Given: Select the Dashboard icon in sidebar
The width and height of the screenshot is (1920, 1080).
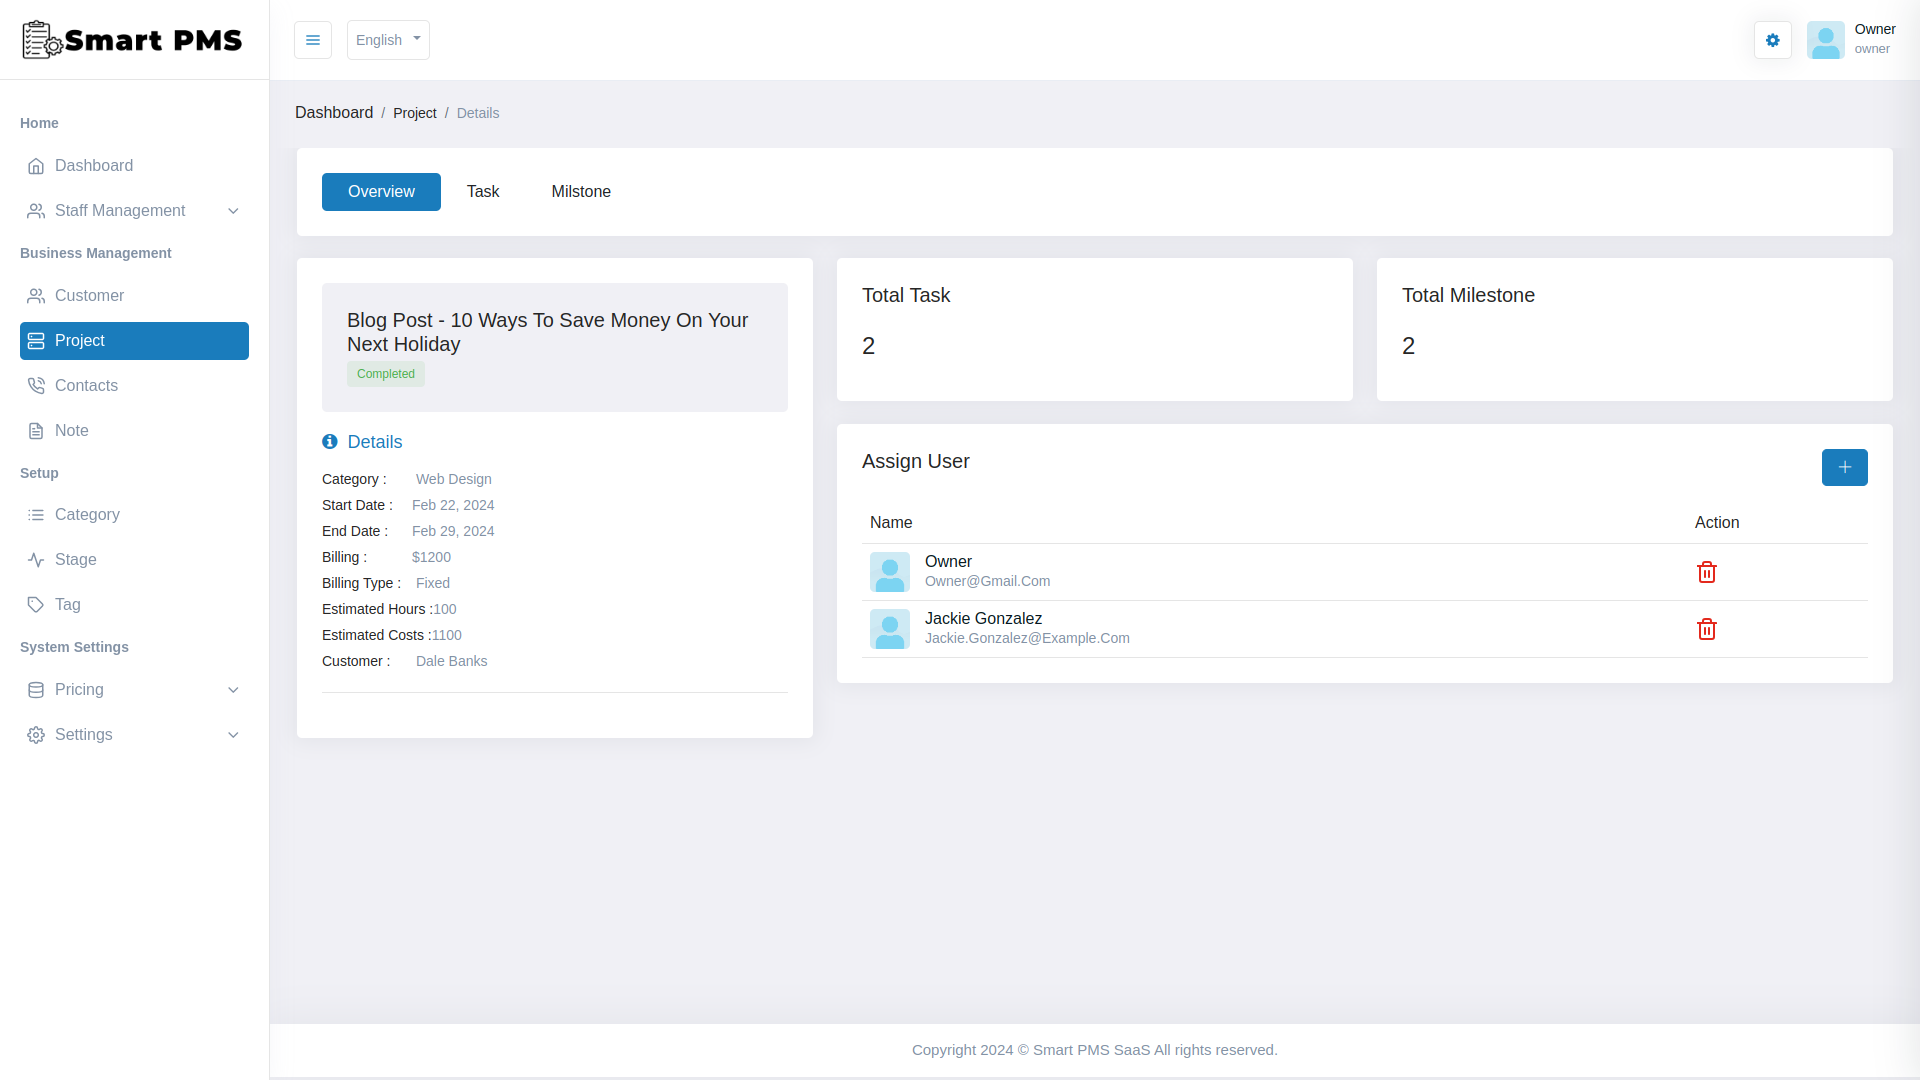Looking at the screenshot, I should pos(37,166).
